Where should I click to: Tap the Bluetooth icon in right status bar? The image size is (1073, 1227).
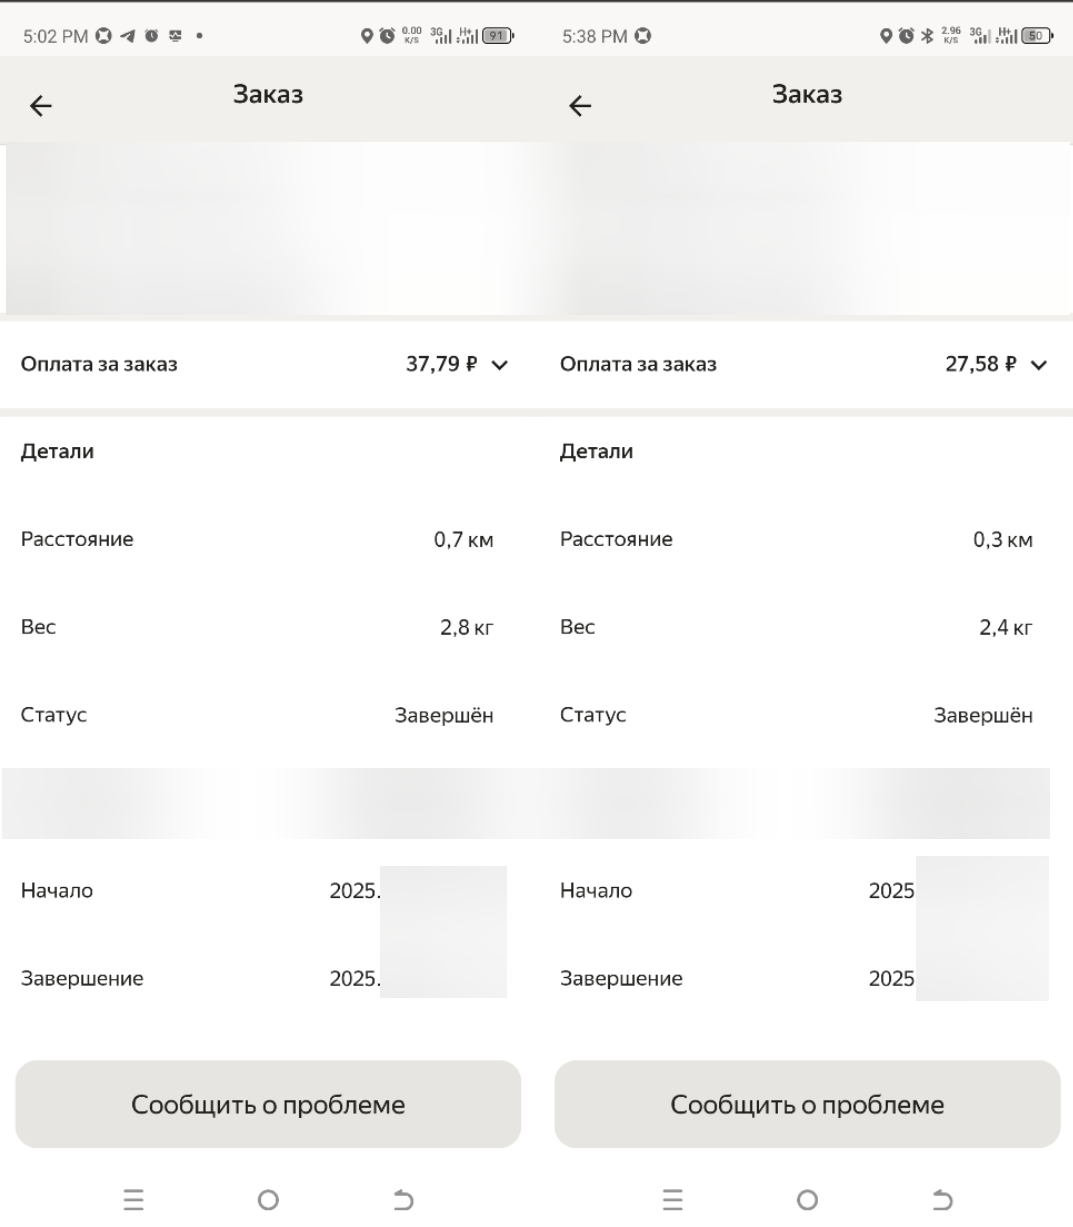click(927, 37)
